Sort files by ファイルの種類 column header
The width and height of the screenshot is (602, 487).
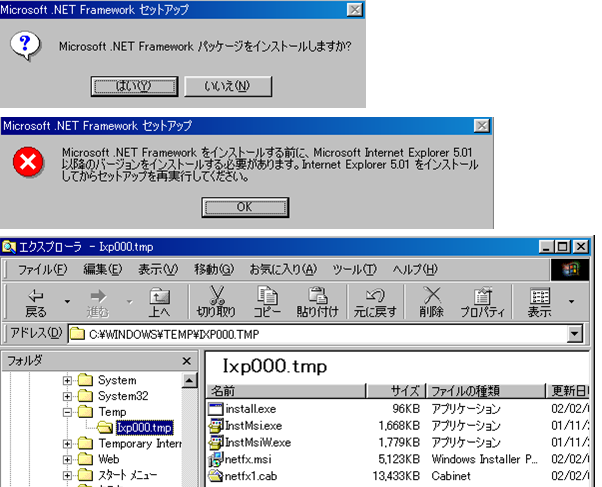(486, 391)
